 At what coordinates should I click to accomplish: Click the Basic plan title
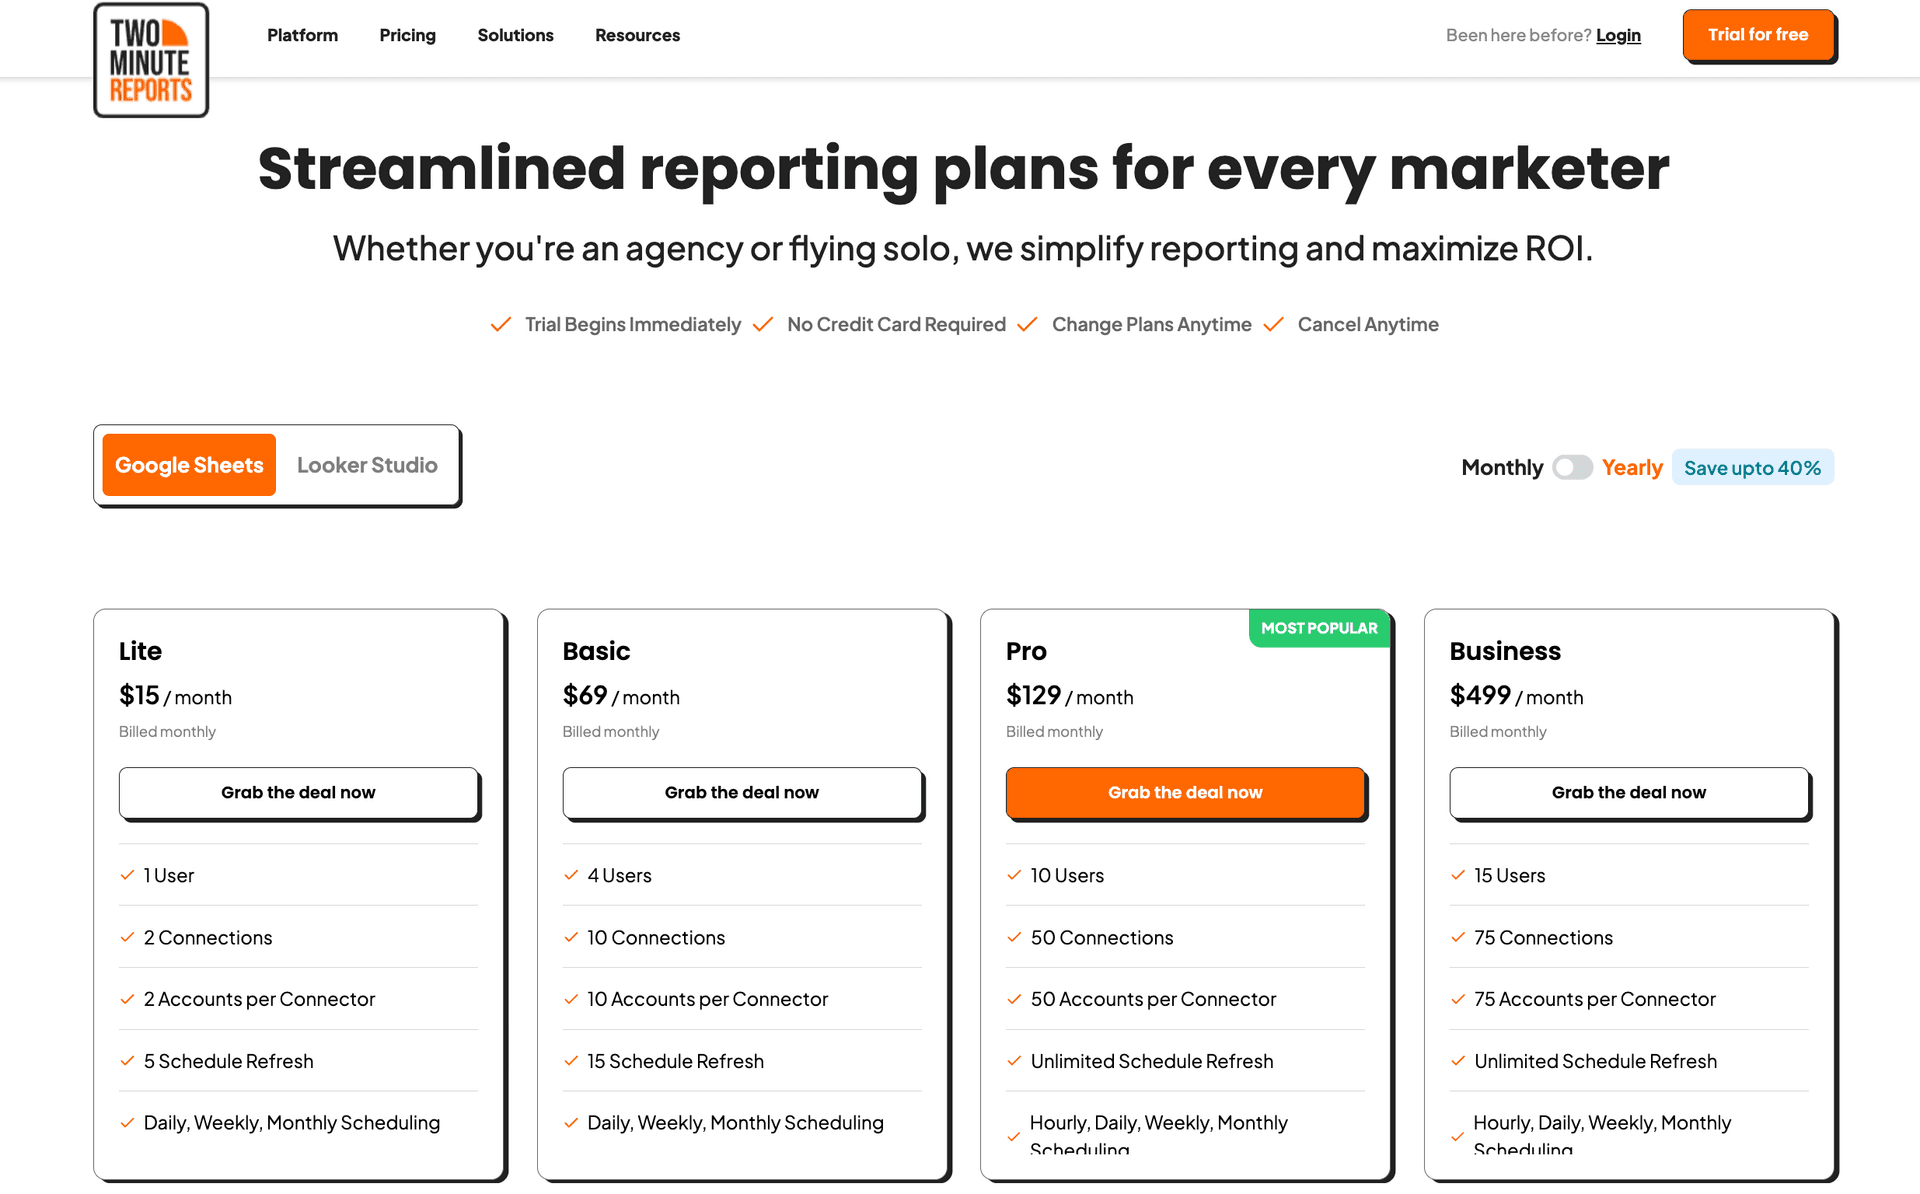pos(596,651)
